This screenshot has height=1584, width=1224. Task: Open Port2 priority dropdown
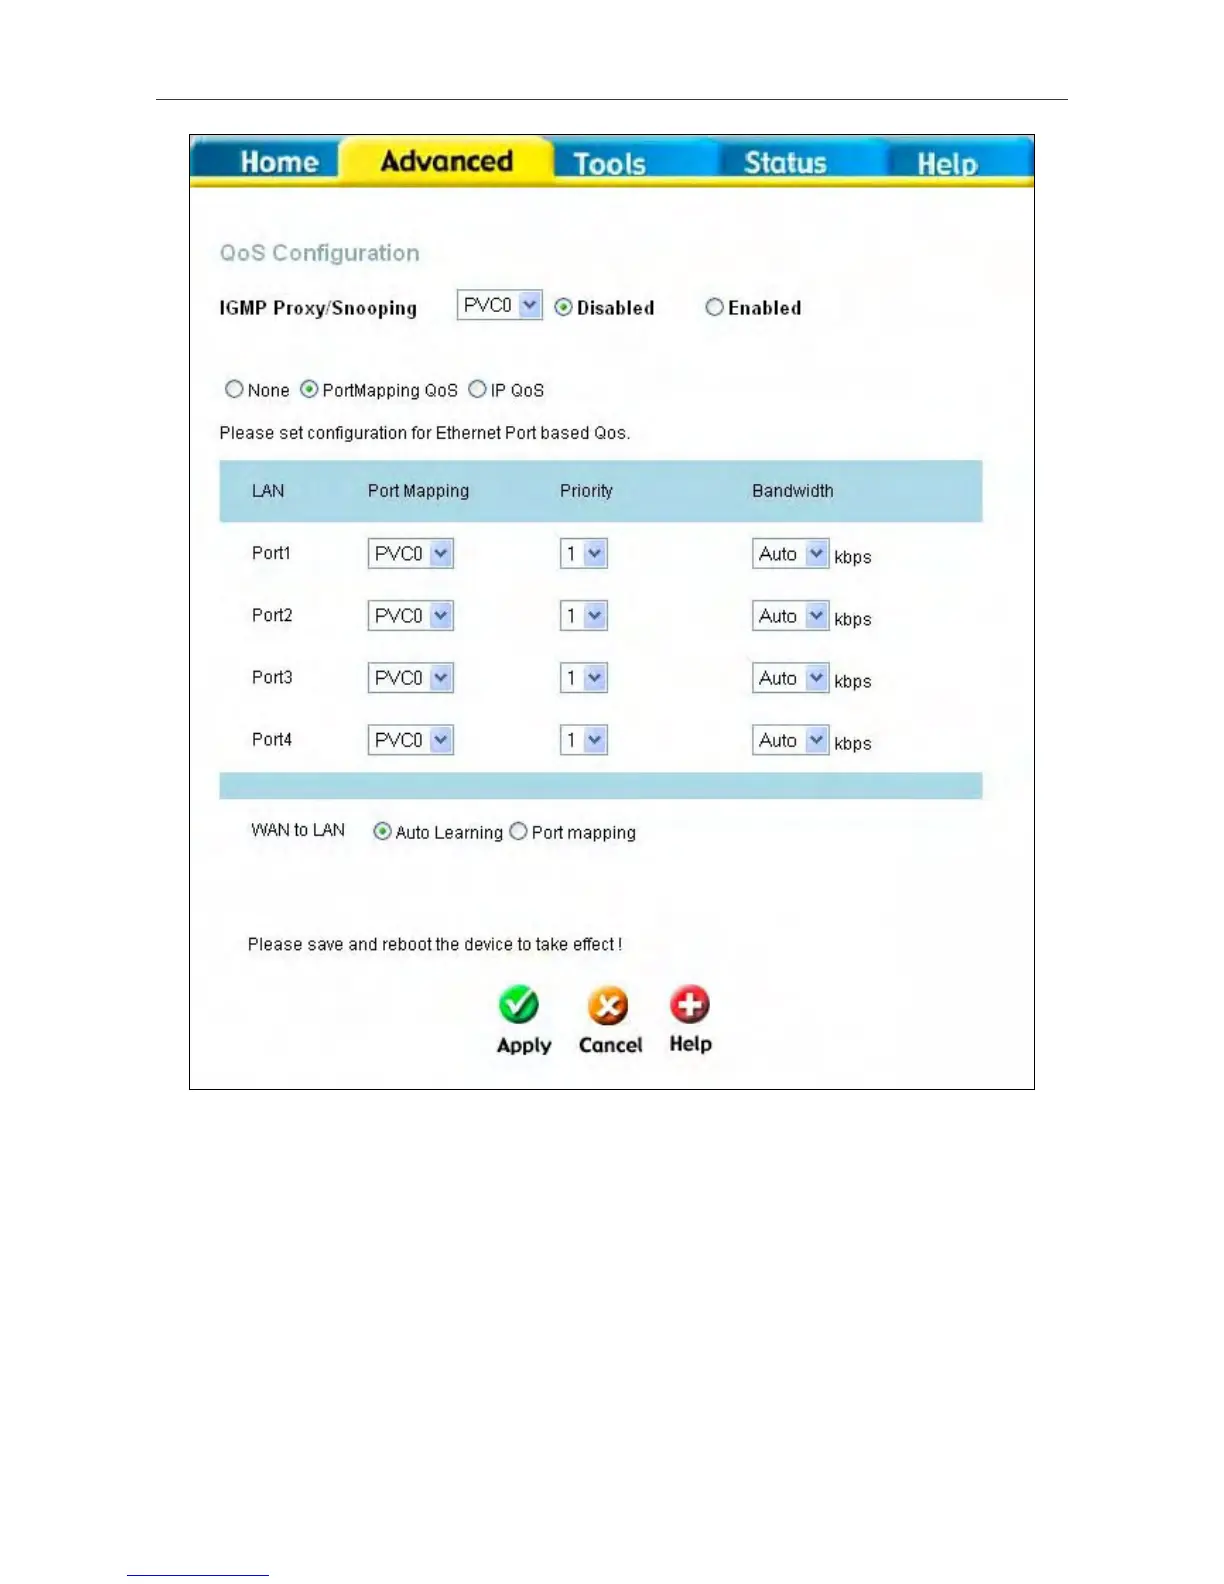tap(584, 615)
